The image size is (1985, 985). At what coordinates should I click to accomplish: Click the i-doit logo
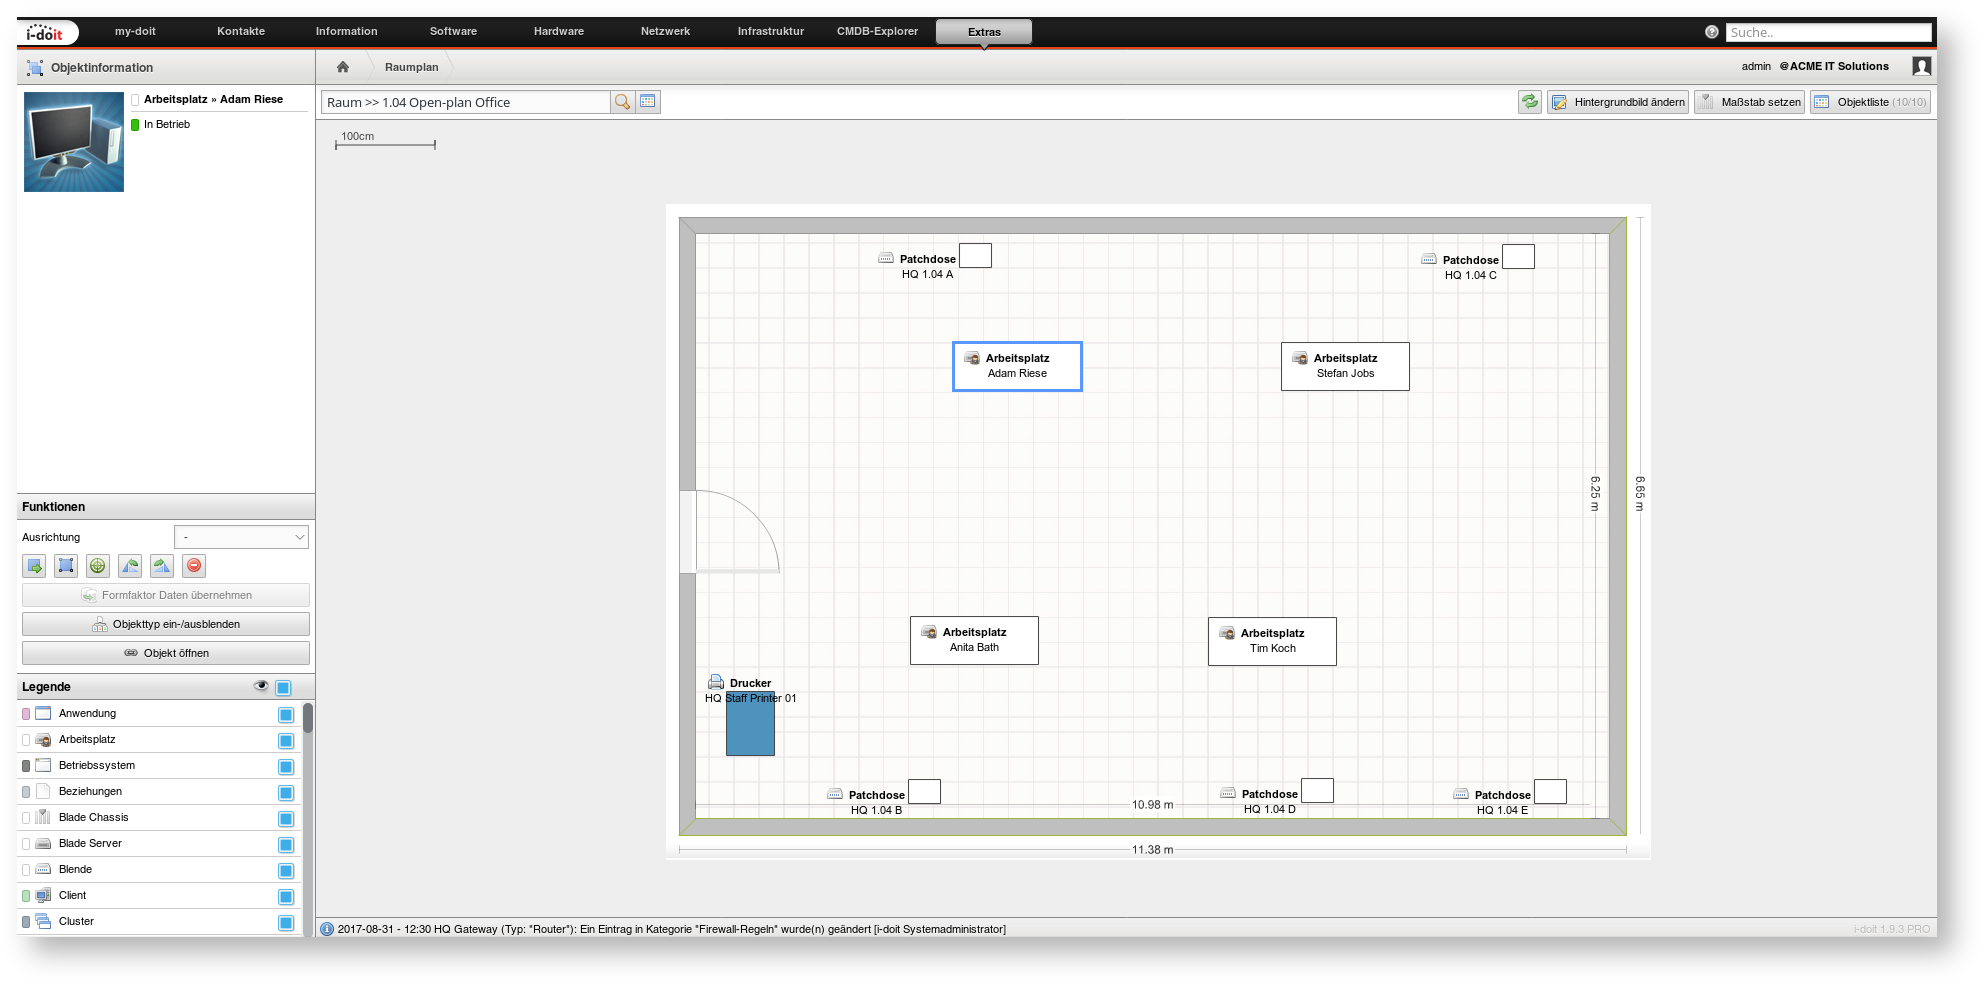45,32
